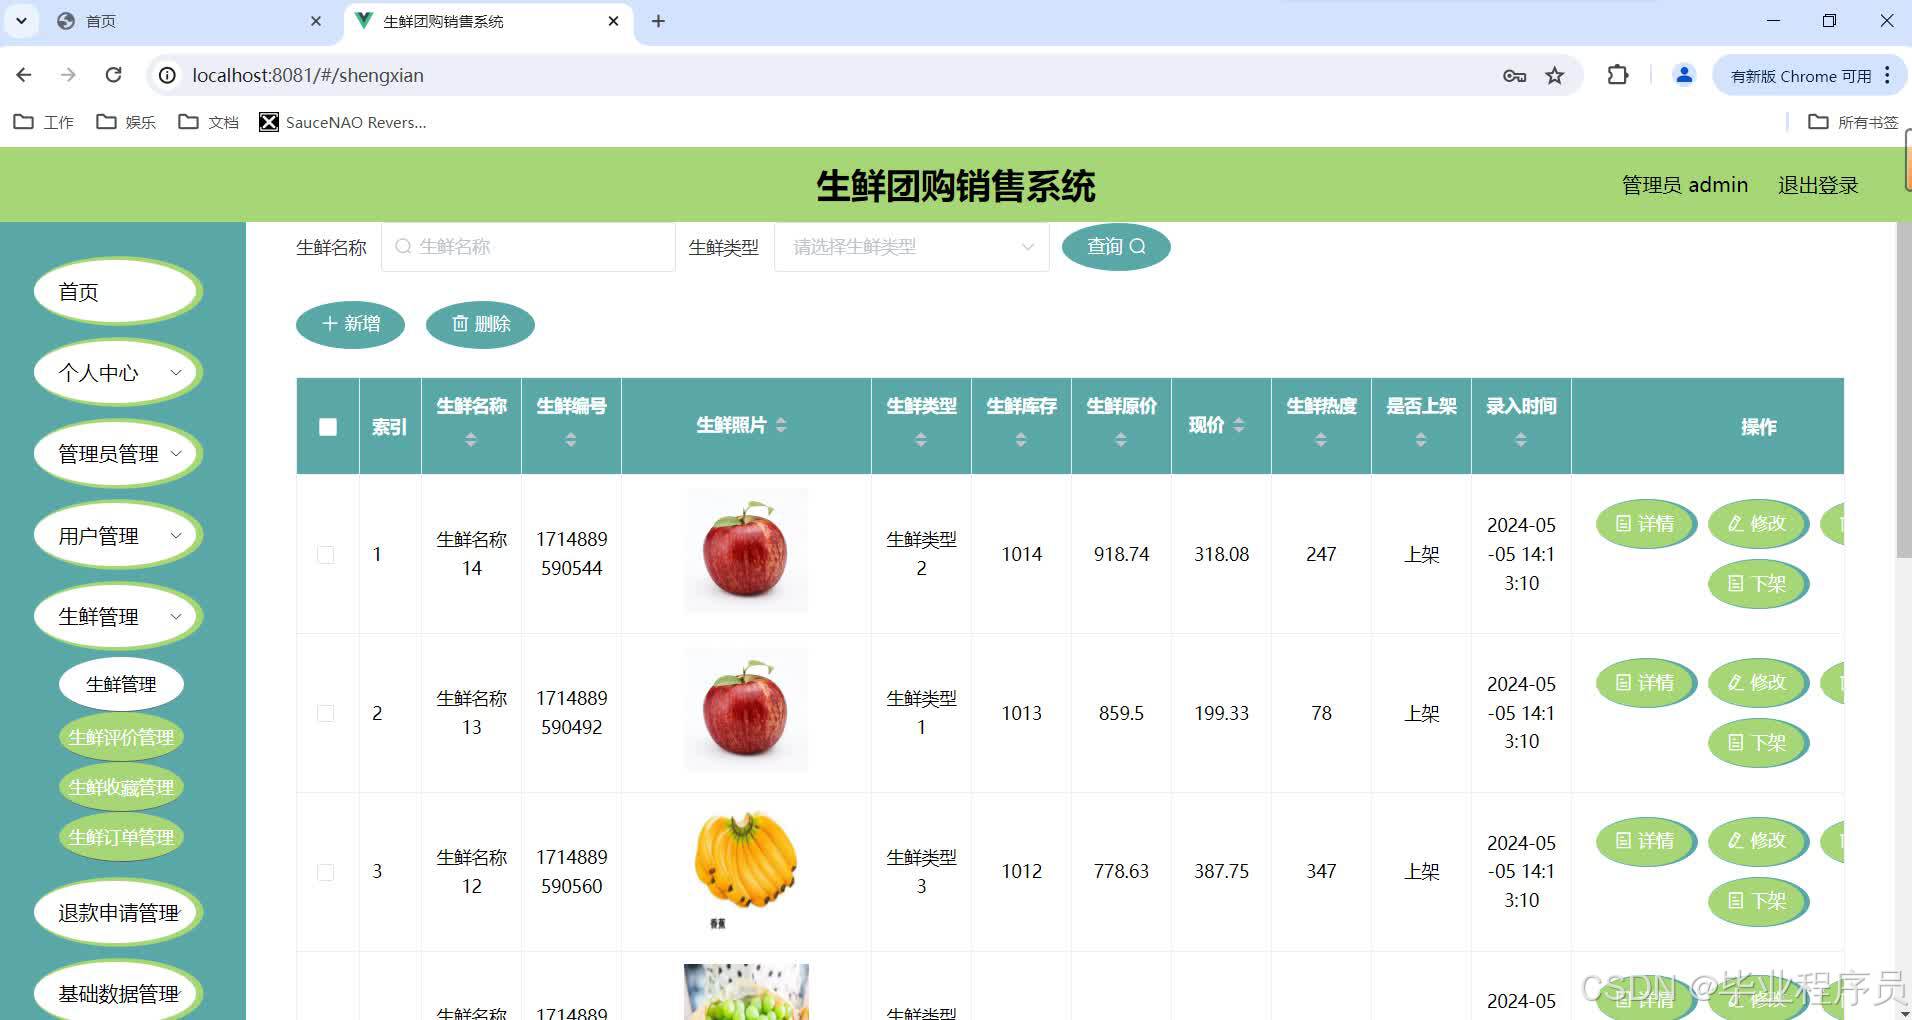Image resolution: width=1912 pixels, height=1020 pixels.
Task: Sort by 生鲜热度 column arrows
Action: click(x=1321, y=440)
